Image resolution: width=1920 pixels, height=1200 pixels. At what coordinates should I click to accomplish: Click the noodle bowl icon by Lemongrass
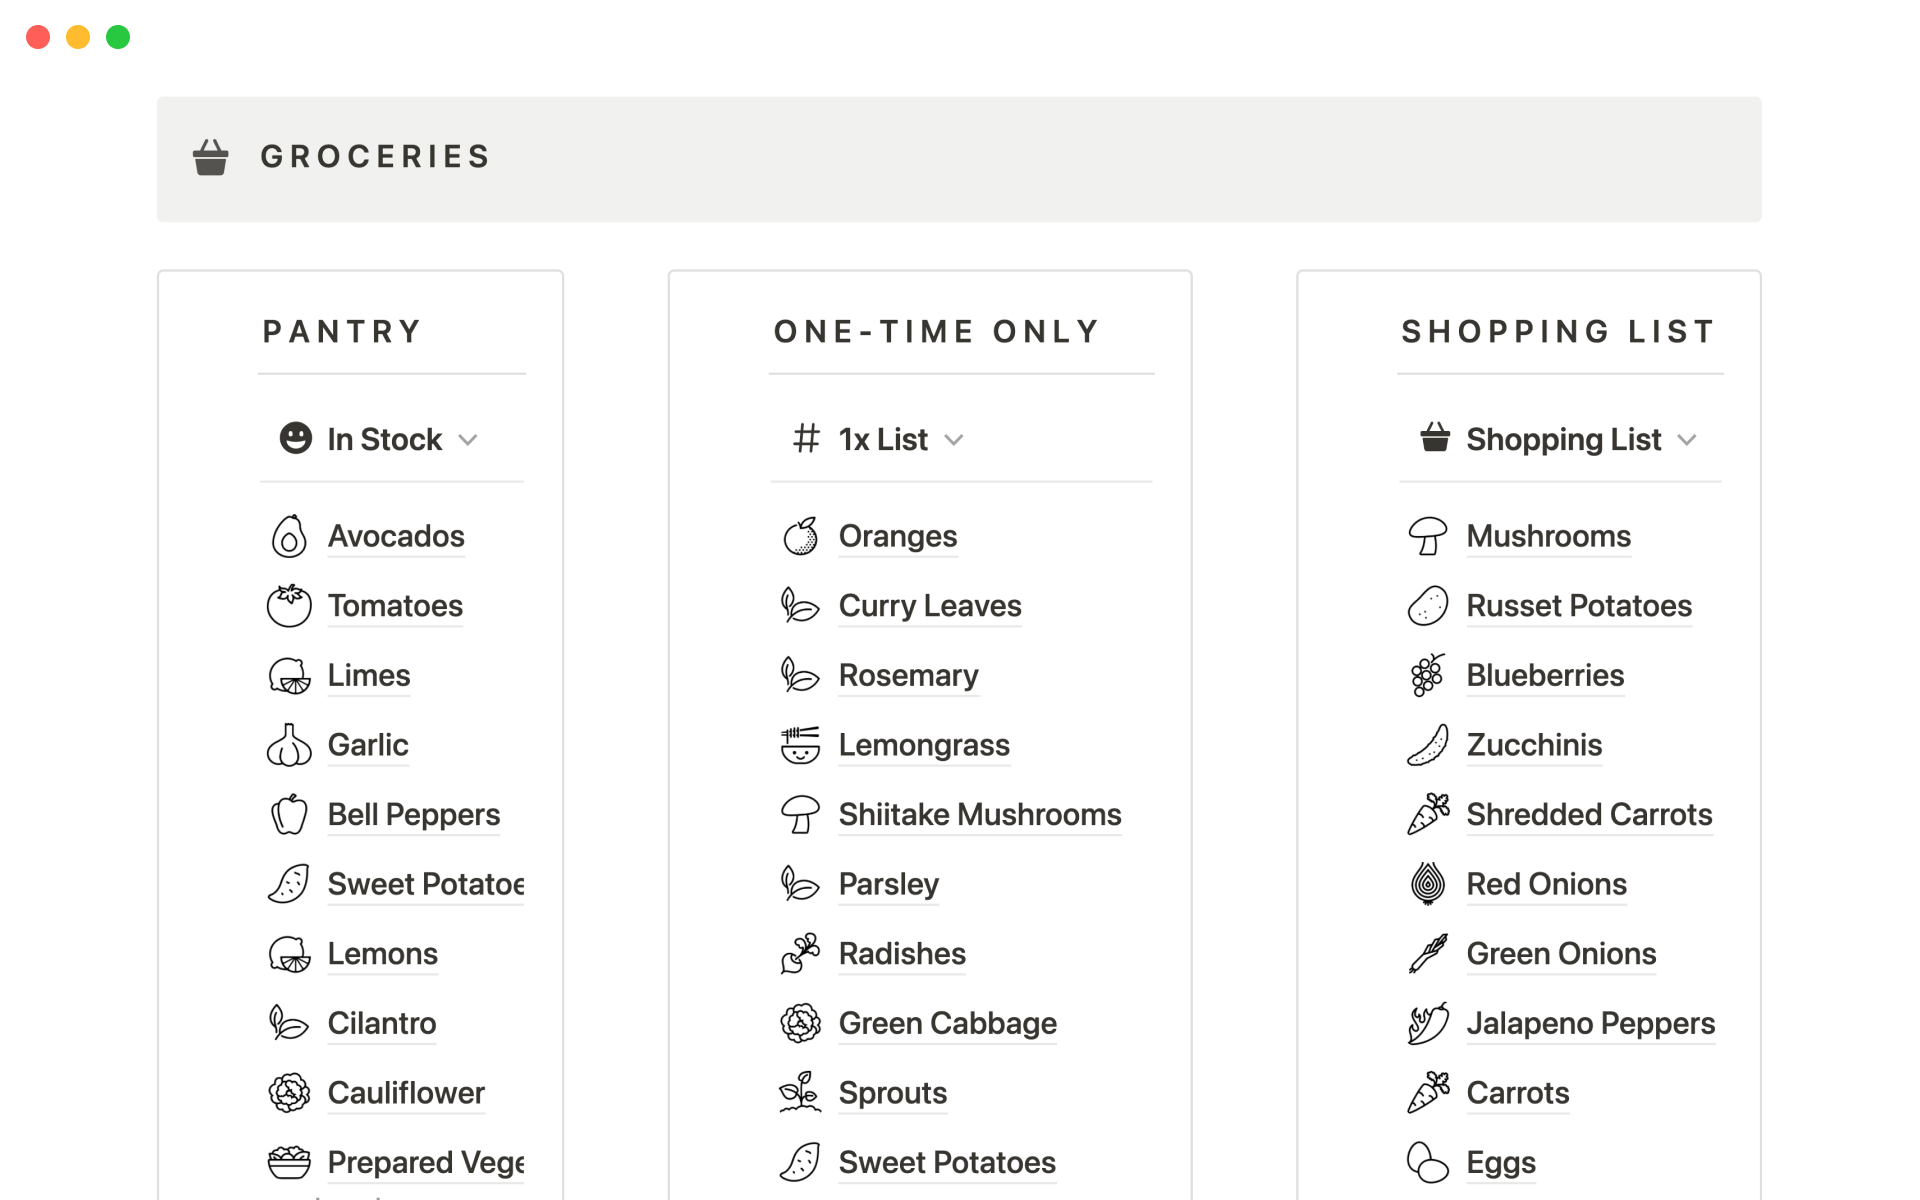(x=800, y=746)
